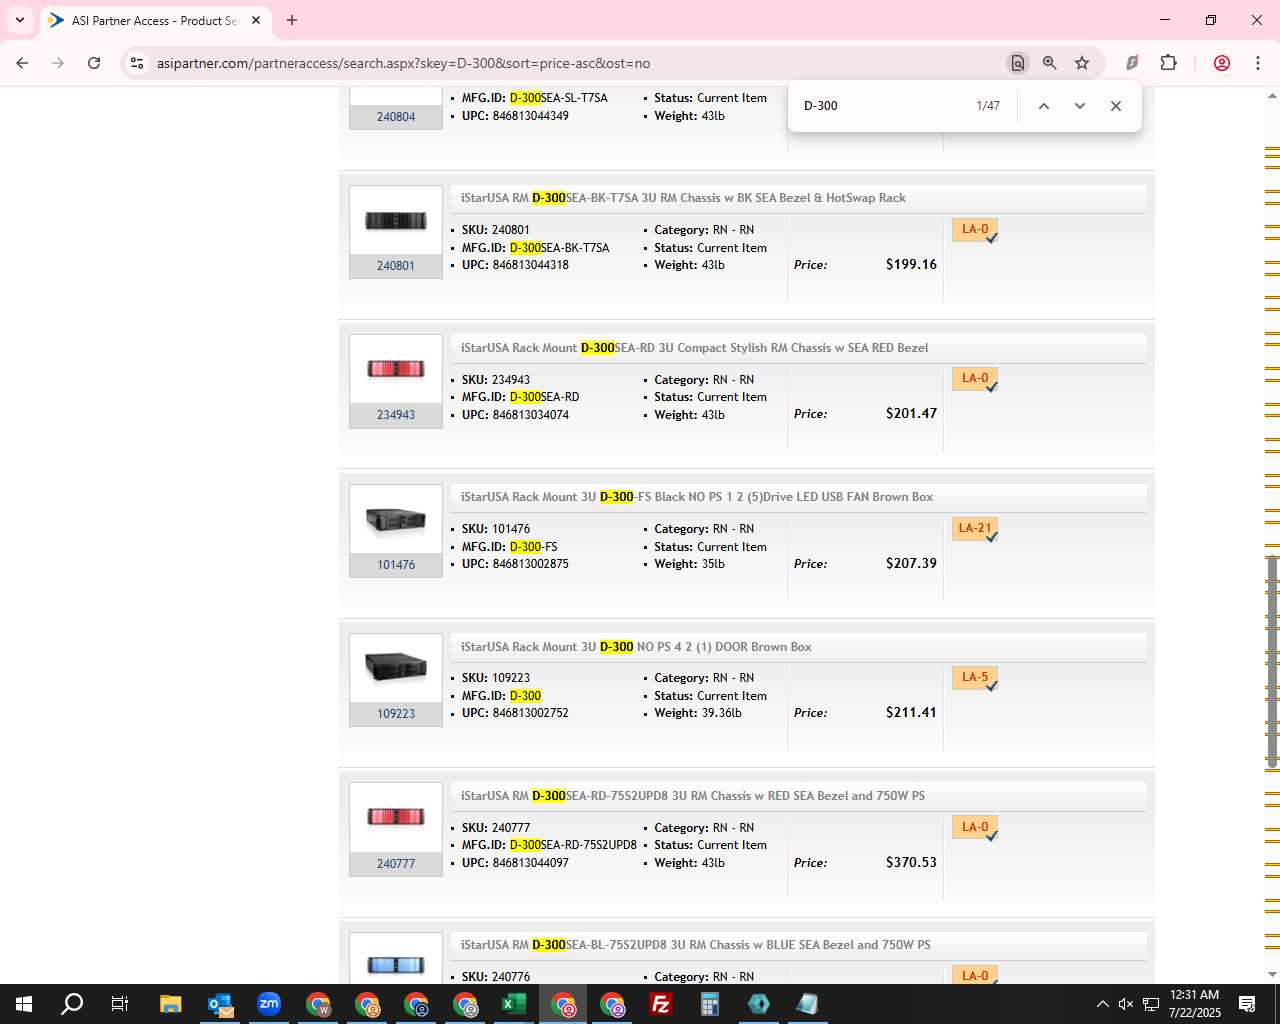This screenshot has height=1024, width=1280.
Task: Click the $201.47 price
Action: pos(911,414)
